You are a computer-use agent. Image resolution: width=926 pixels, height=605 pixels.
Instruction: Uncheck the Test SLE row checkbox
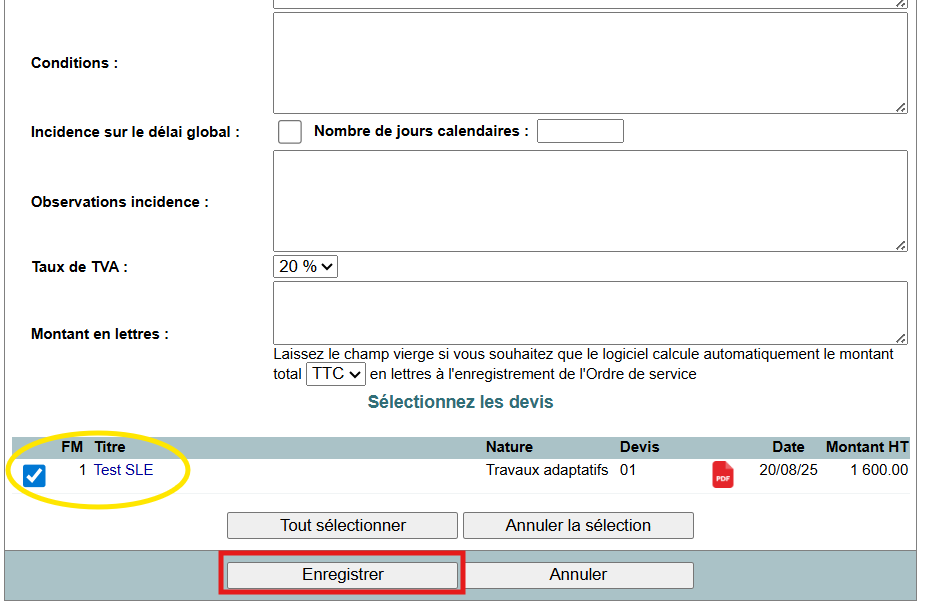click(x=35, y=476)
